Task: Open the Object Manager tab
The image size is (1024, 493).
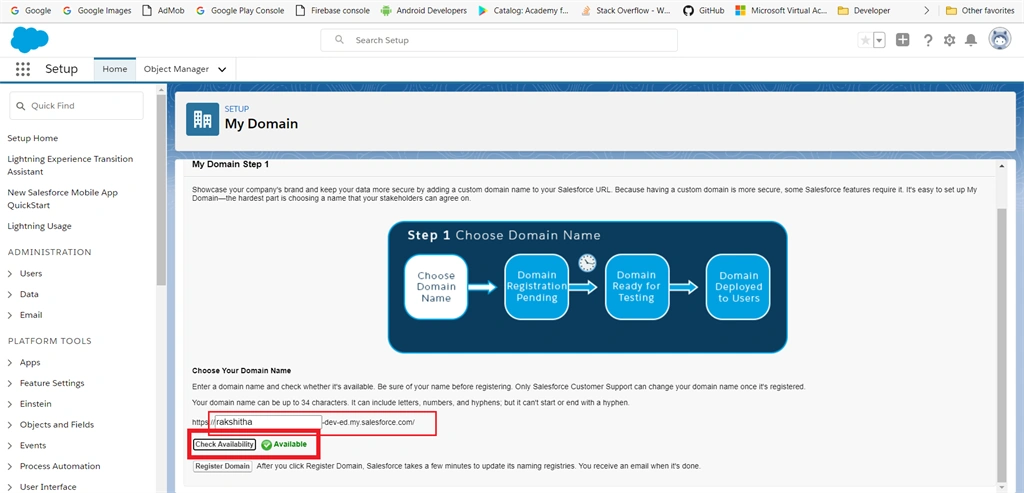Action: click(x=176, y=69)
